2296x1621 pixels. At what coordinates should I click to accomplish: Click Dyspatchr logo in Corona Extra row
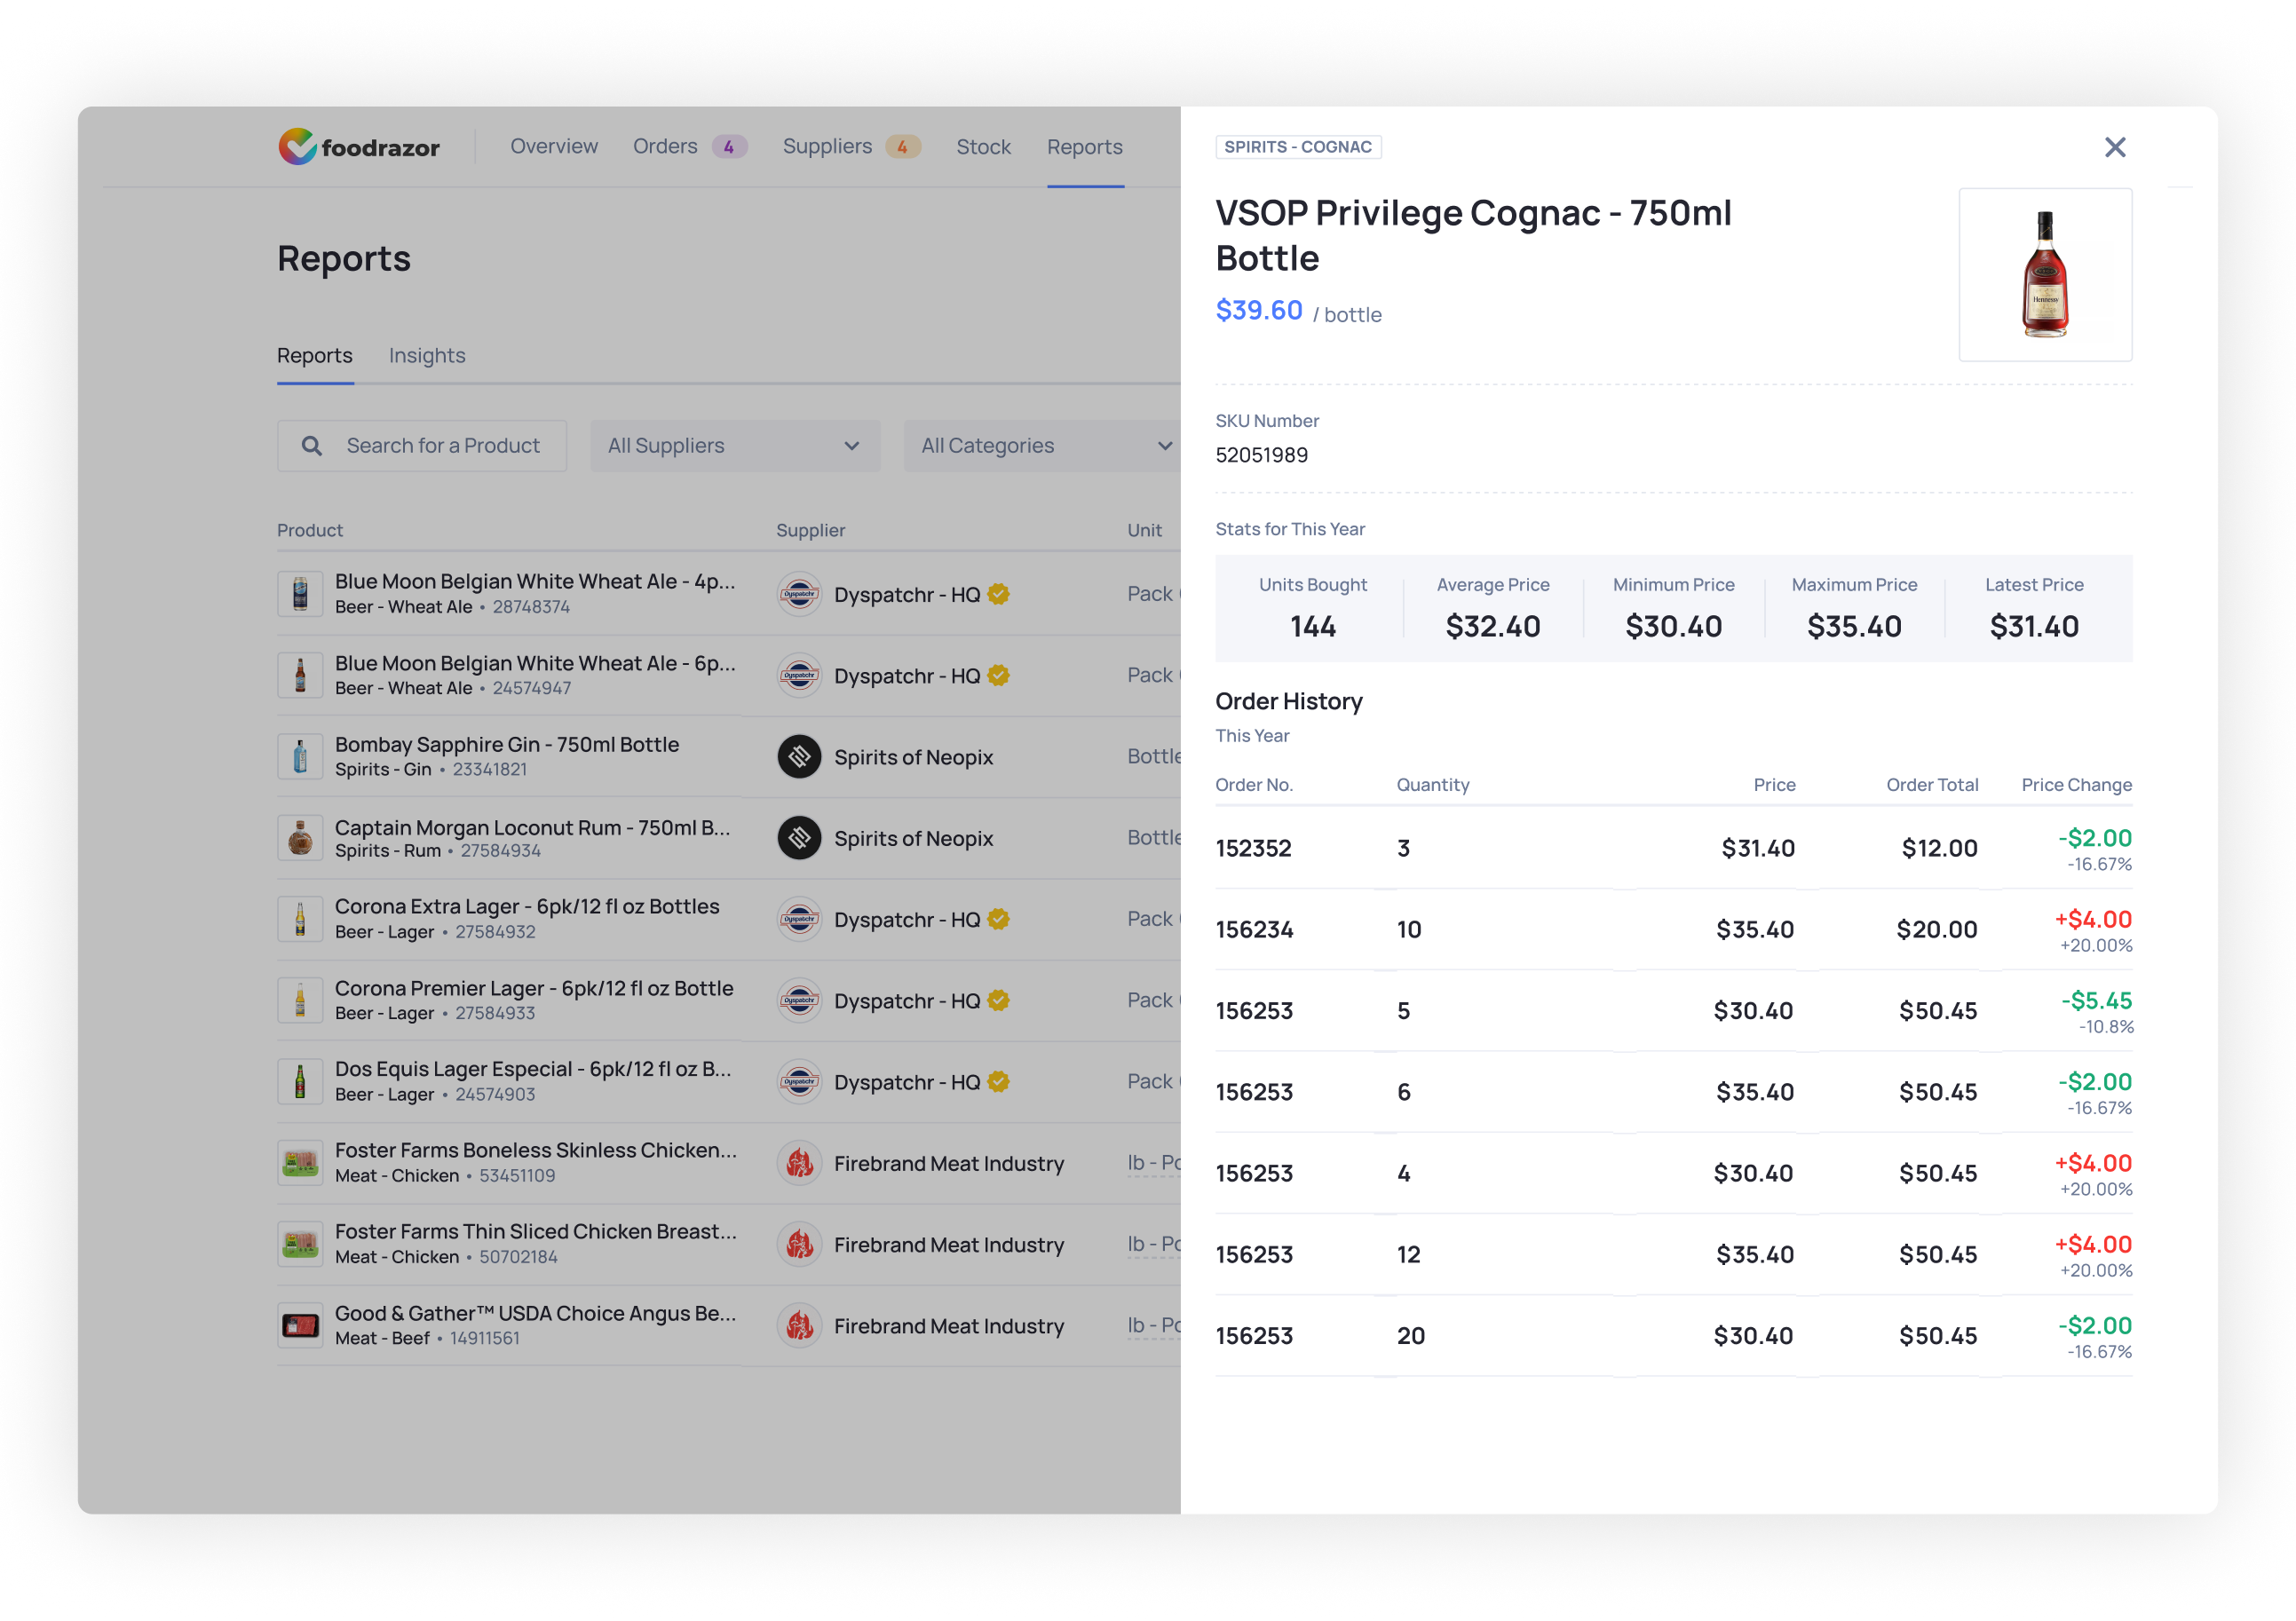click(799, 919)
